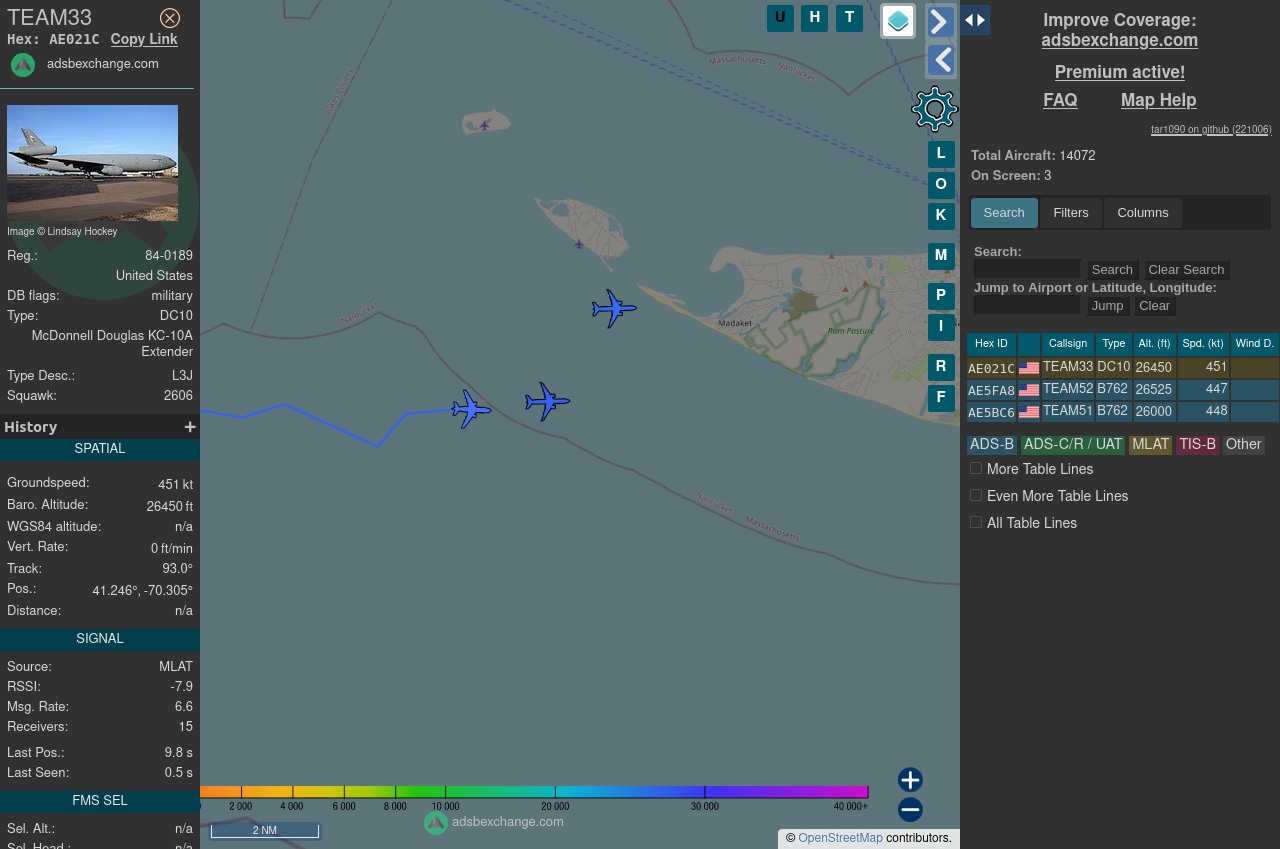Expand the History section plus icon
Viewport: 1280px width, 849px height.
[x=190, y=427]
